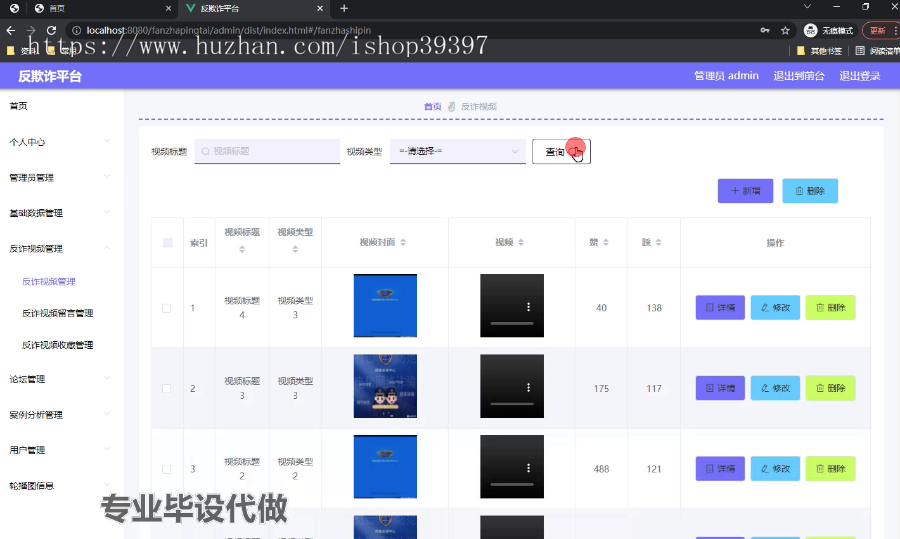Click 修改 for row 1
900x539 pixels.
(775, 308)
